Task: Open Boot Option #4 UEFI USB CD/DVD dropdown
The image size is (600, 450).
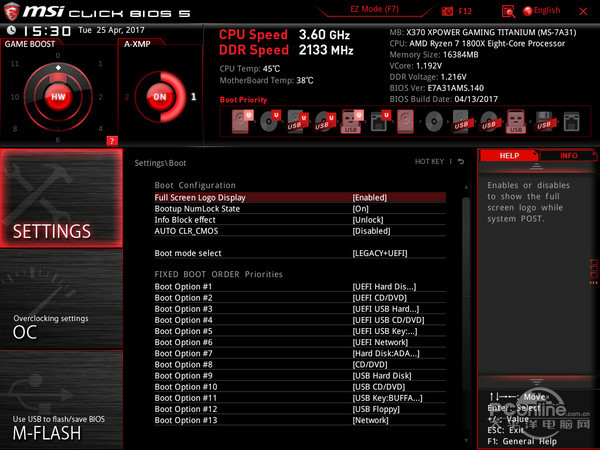Action: pyautogui.click(x=388, y=320)
